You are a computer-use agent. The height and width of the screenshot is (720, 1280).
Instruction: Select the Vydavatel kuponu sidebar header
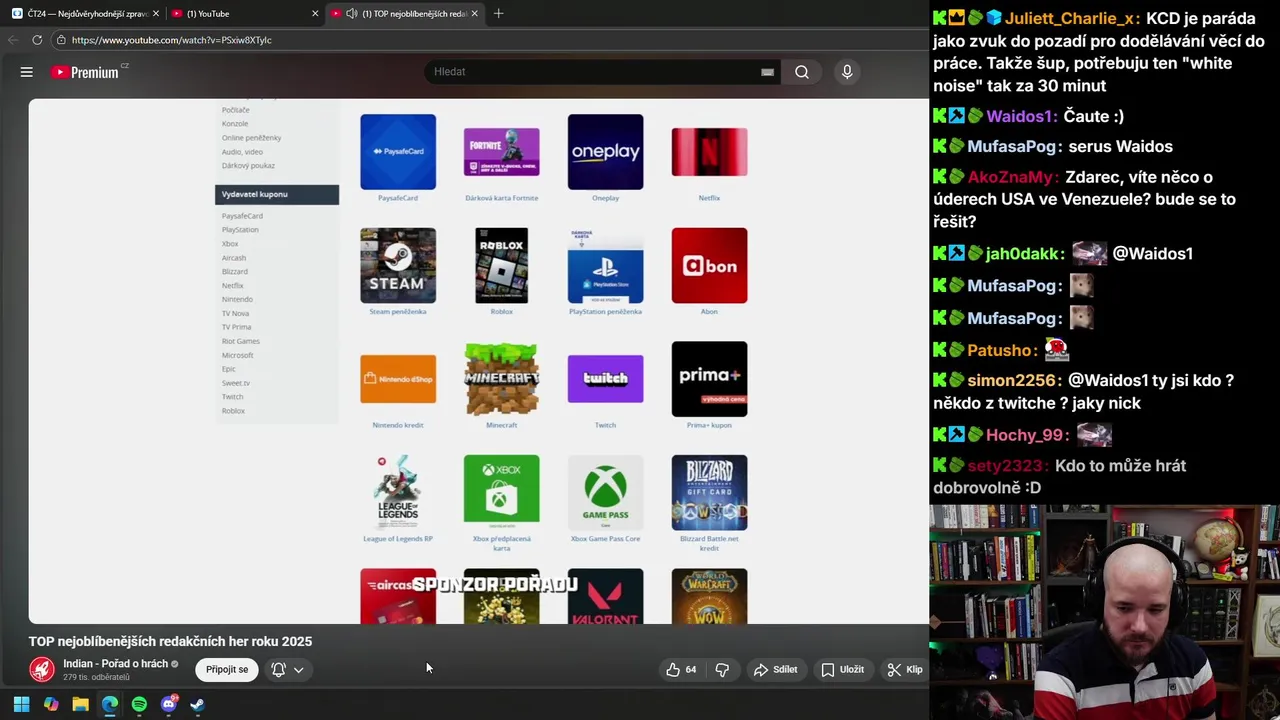click(277, 194)
